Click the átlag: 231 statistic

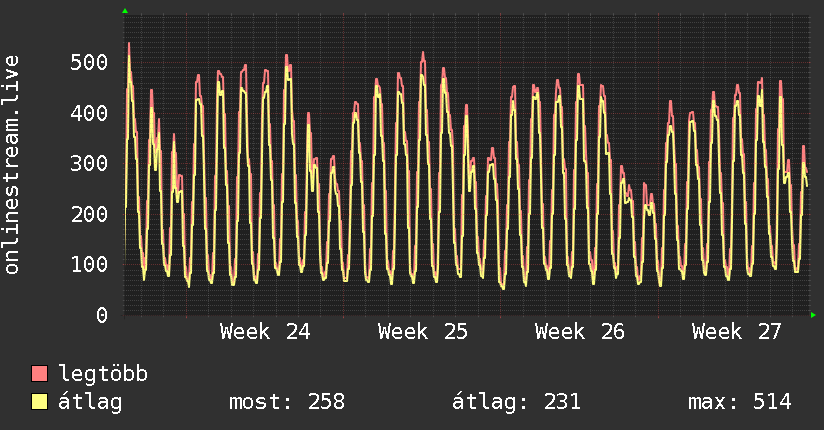click(x=516, y=402)
